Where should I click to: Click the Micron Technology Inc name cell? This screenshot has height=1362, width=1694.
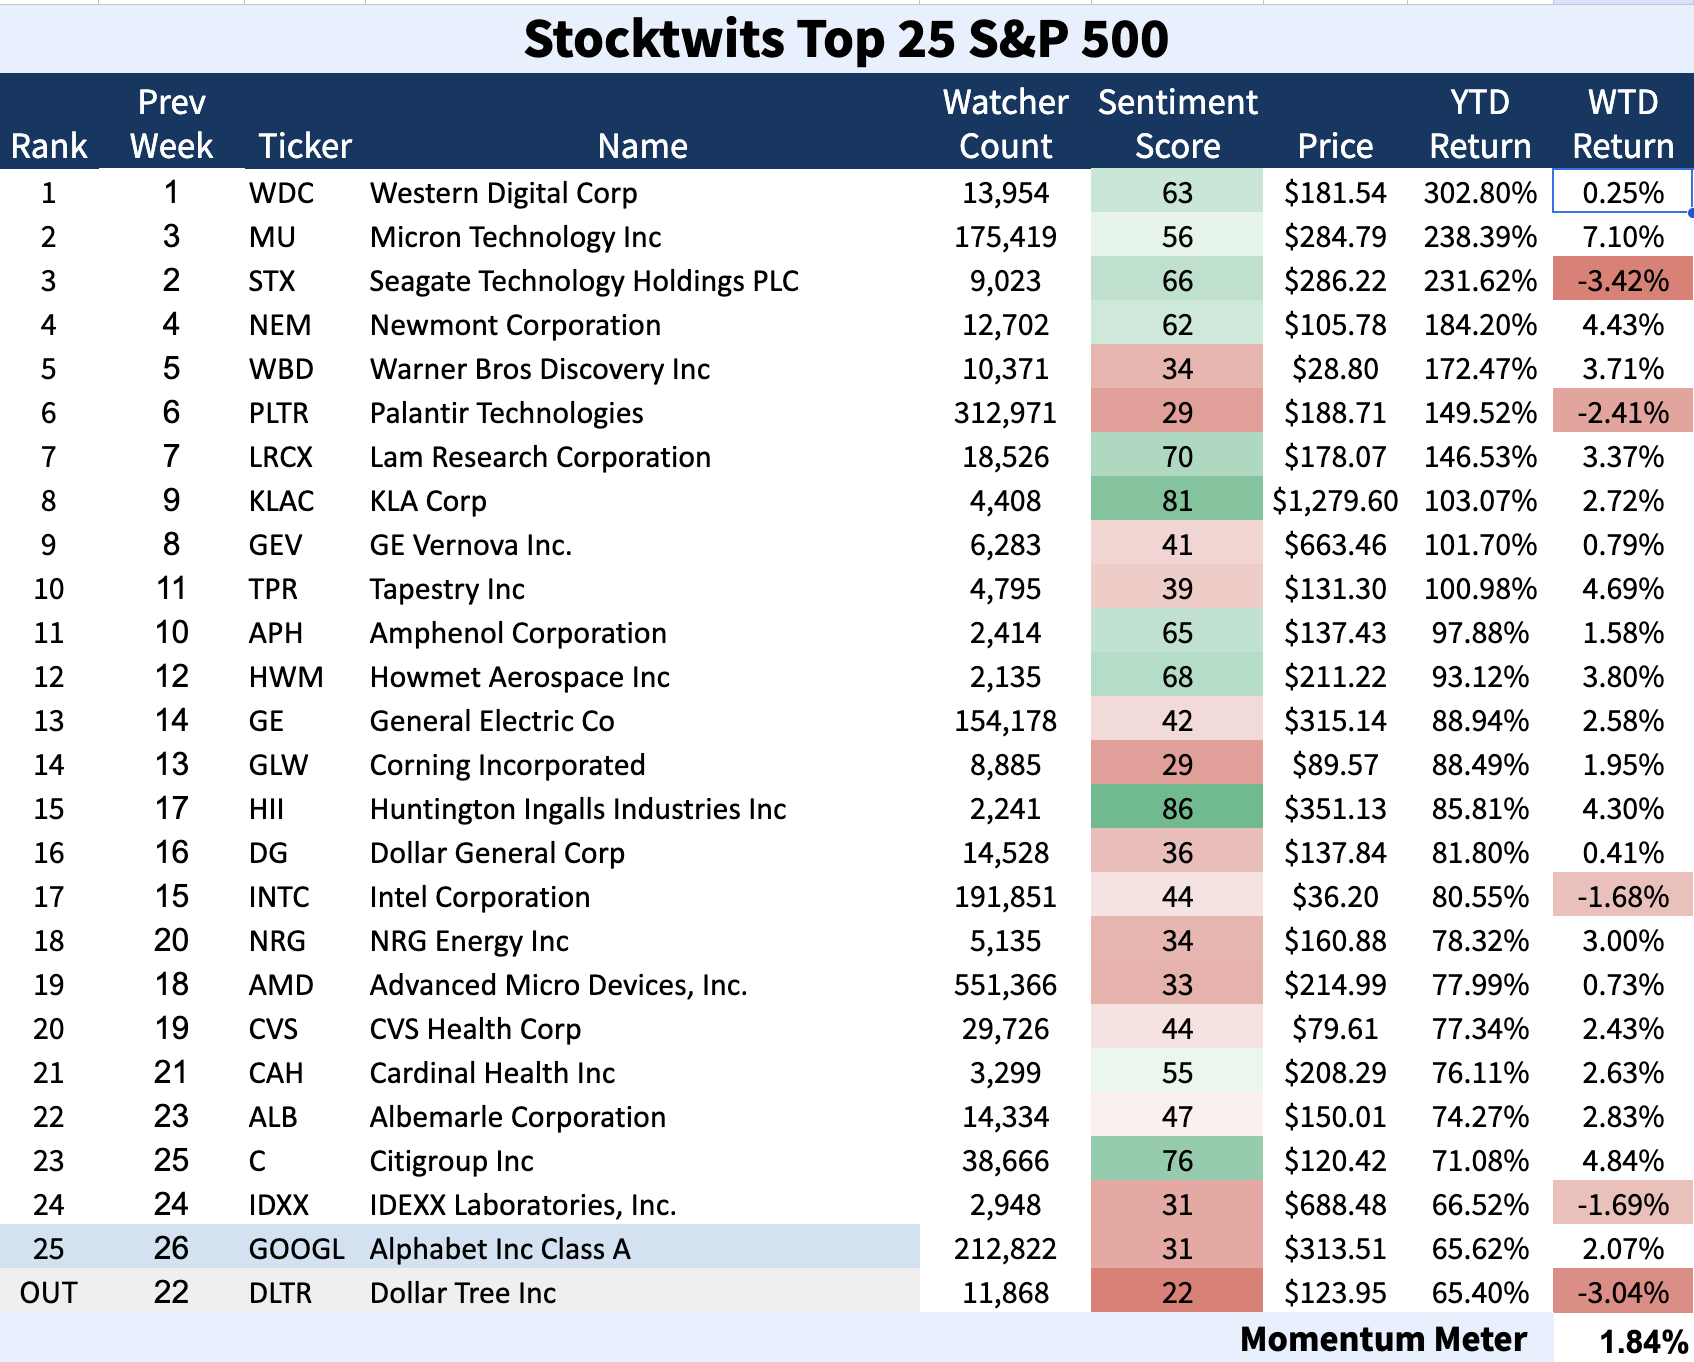(515, 237)
